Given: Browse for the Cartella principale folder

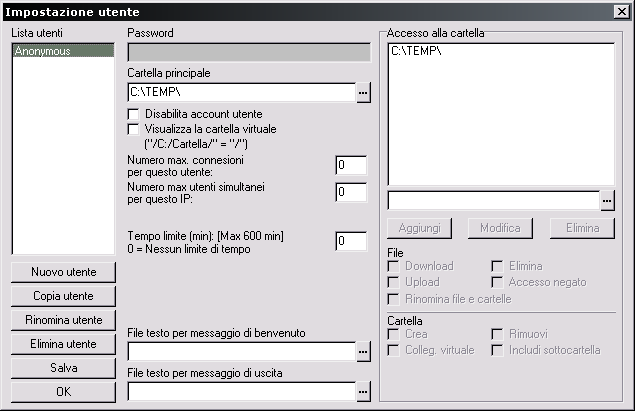Looking at the screenshot, I should point(363,93).
